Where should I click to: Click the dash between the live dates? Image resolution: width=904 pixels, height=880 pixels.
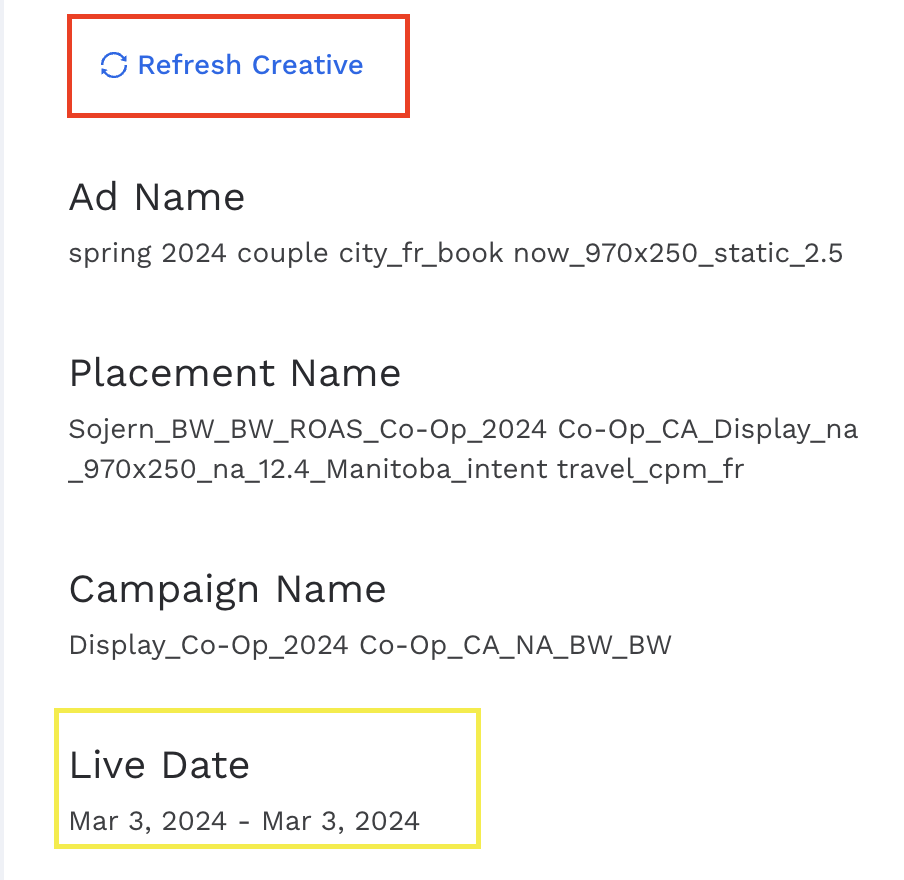coord(246,821)
